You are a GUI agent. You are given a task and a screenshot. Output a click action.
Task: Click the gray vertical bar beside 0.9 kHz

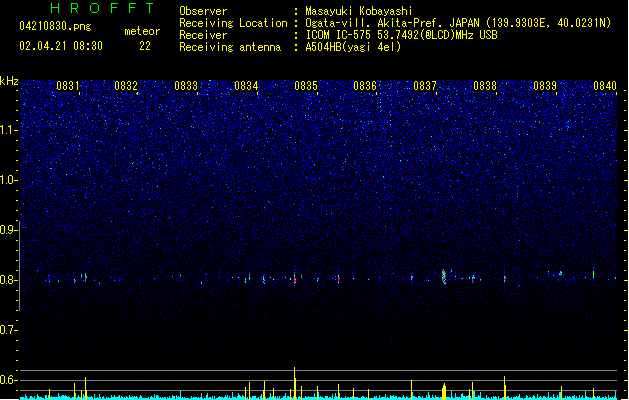point(20,266)
